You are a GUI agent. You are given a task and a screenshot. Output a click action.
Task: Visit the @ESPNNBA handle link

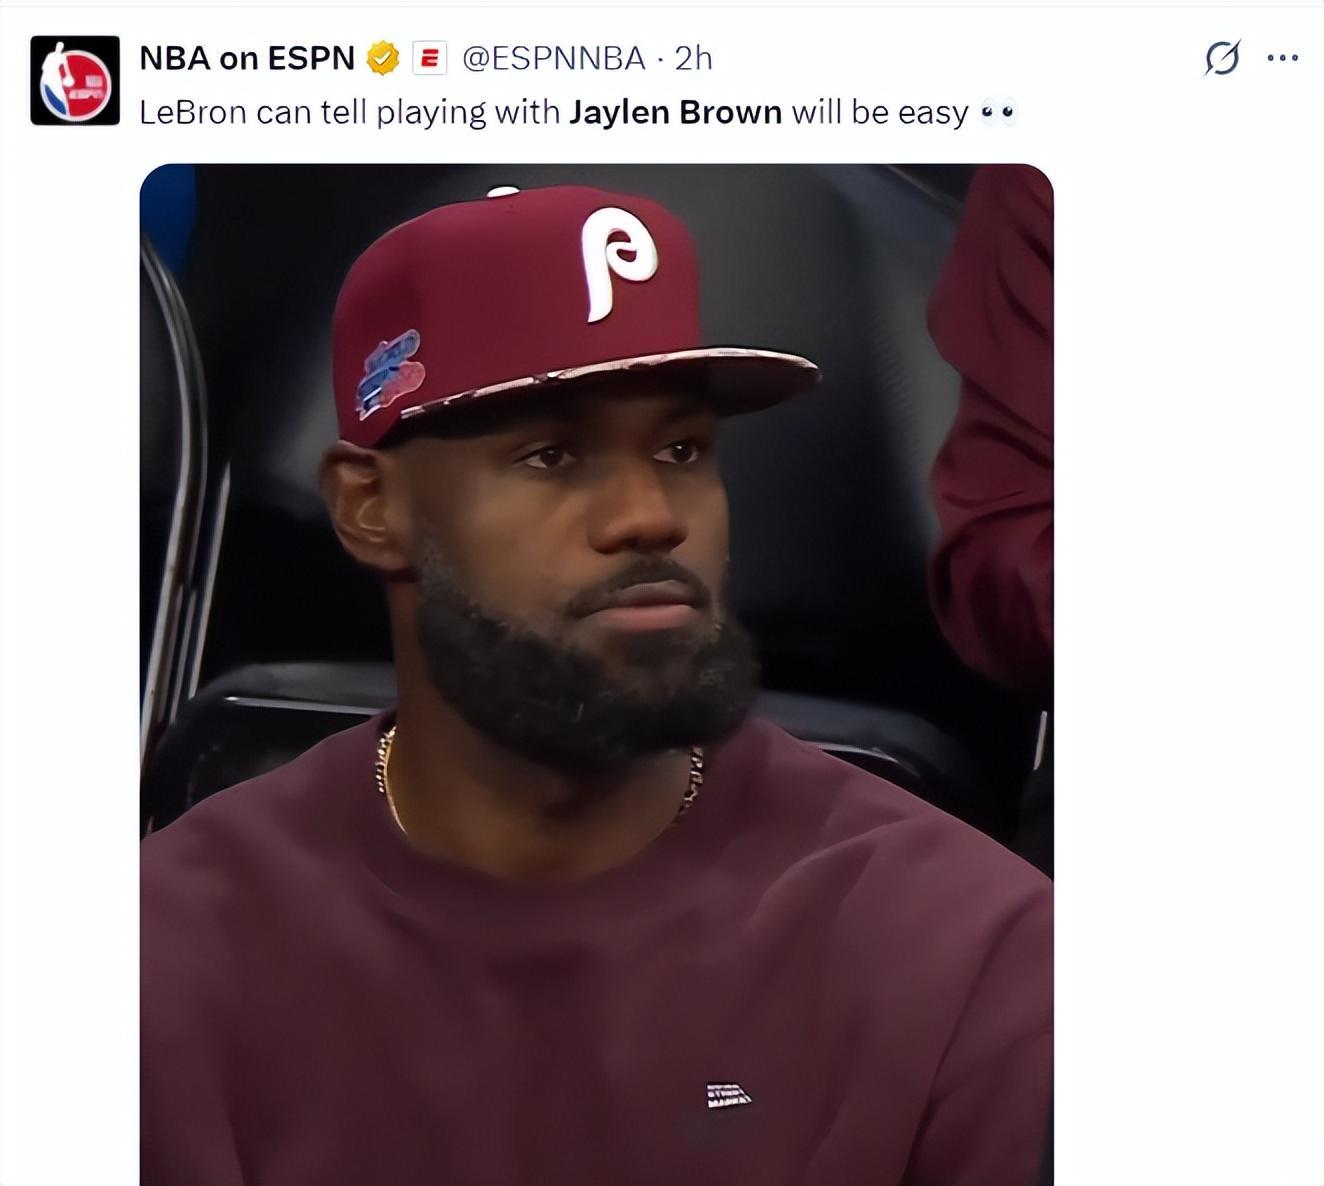tap(554, 58)
